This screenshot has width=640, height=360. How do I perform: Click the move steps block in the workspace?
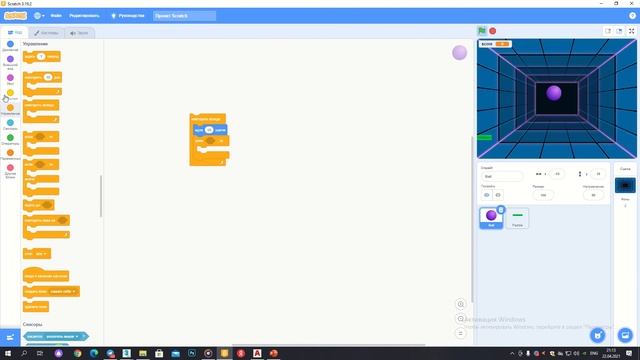(x=210, y=130)
